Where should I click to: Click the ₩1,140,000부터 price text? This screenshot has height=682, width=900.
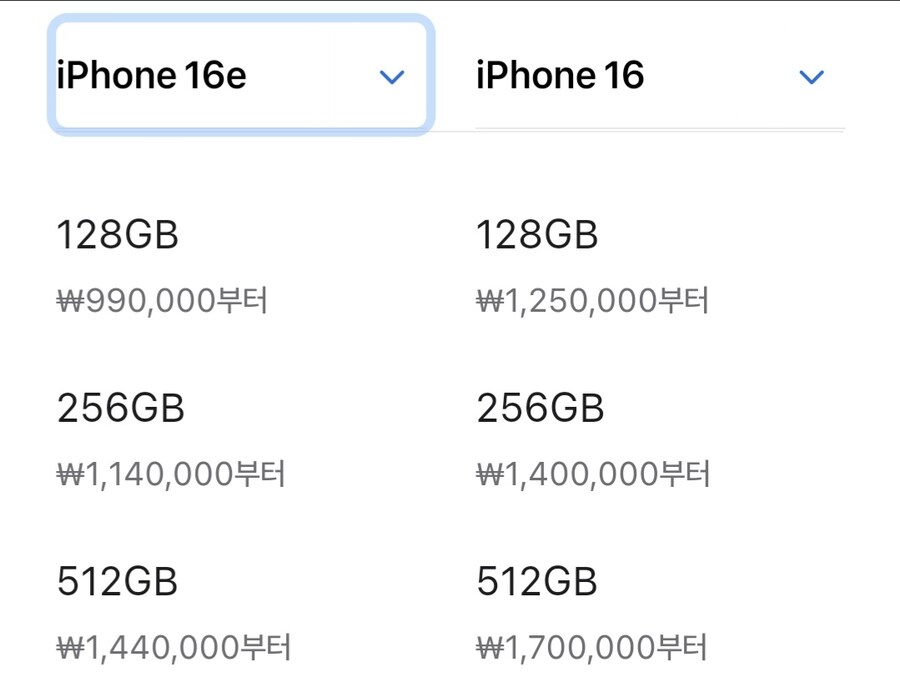click(170, 474)
